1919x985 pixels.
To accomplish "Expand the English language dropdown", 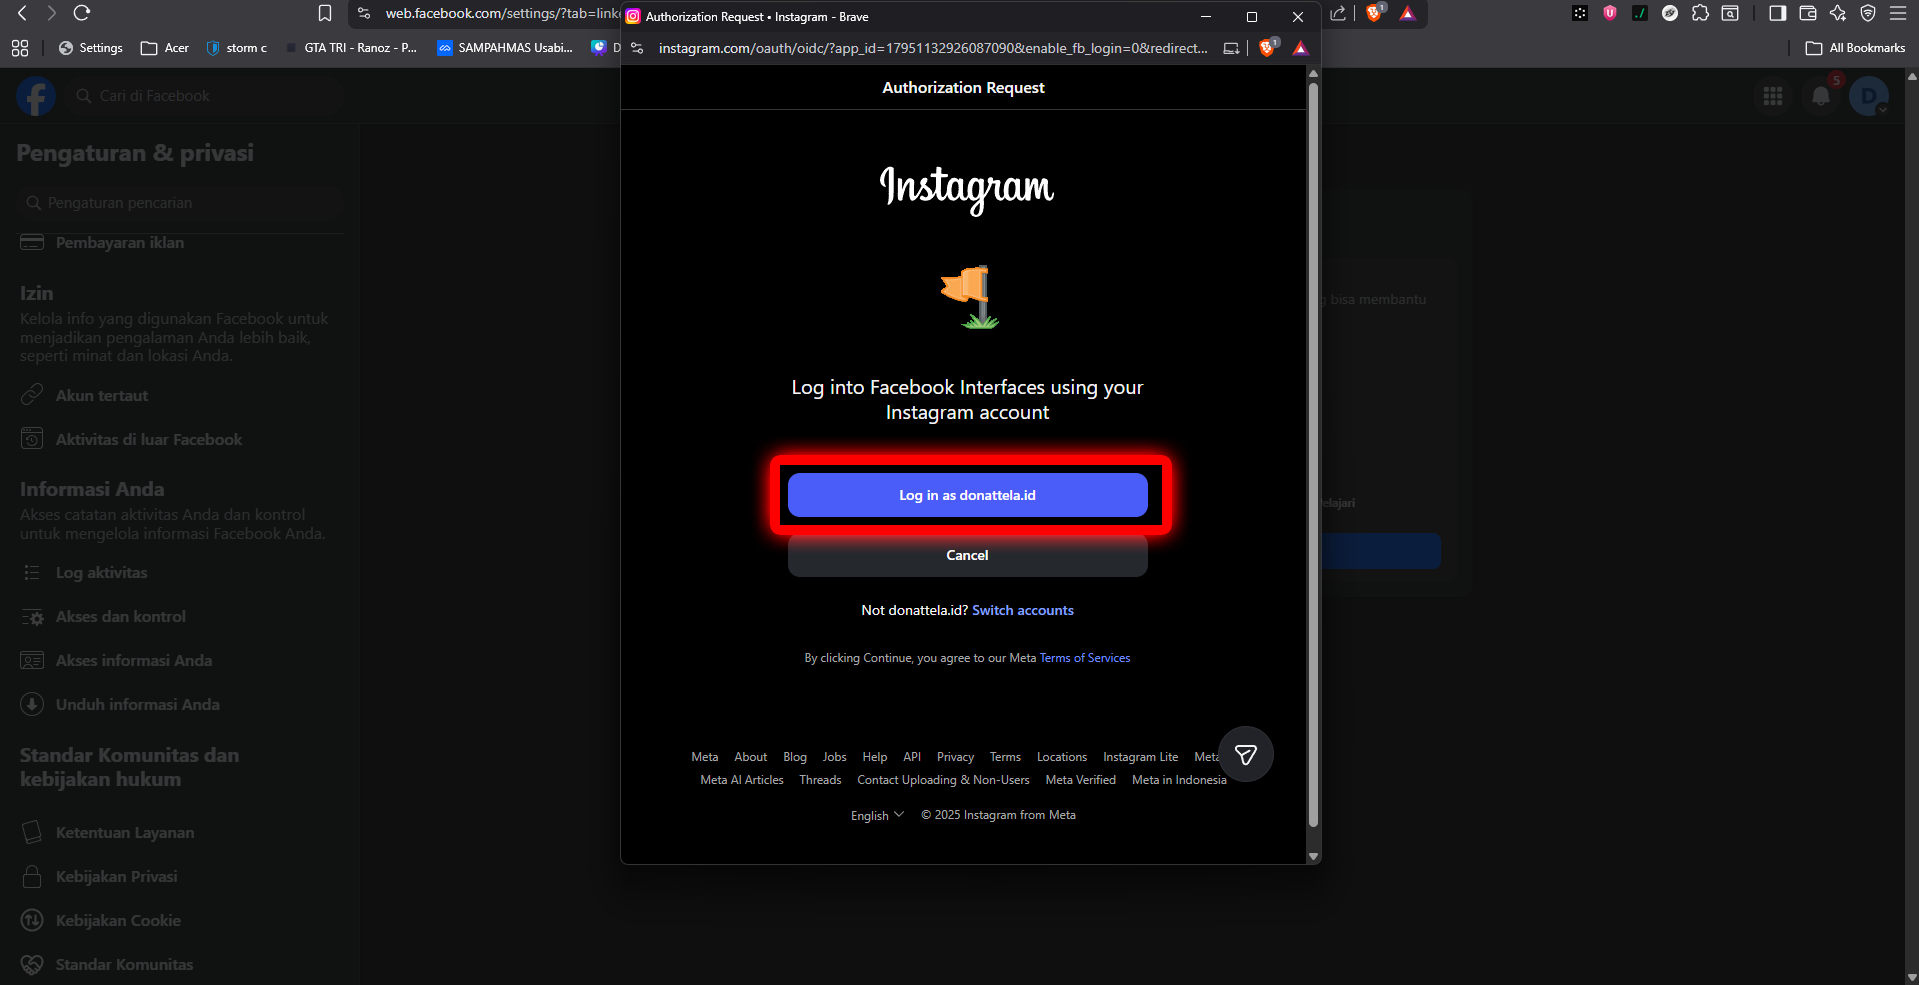I will point(877,815).
